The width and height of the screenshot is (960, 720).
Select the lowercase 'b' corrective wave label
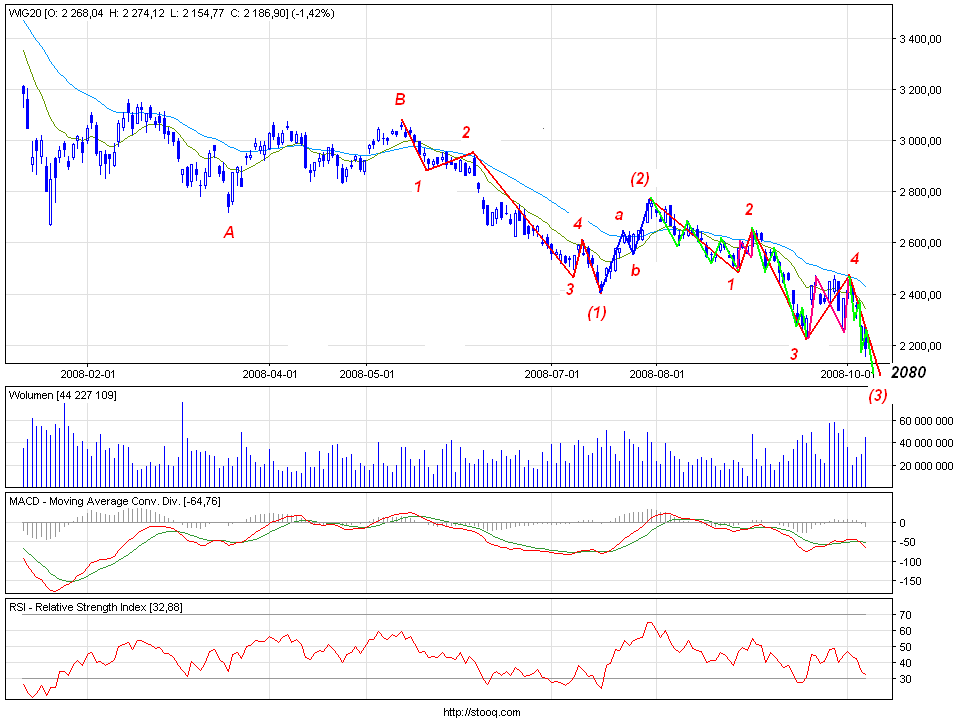pyautogui.click(x=635, y=270)
